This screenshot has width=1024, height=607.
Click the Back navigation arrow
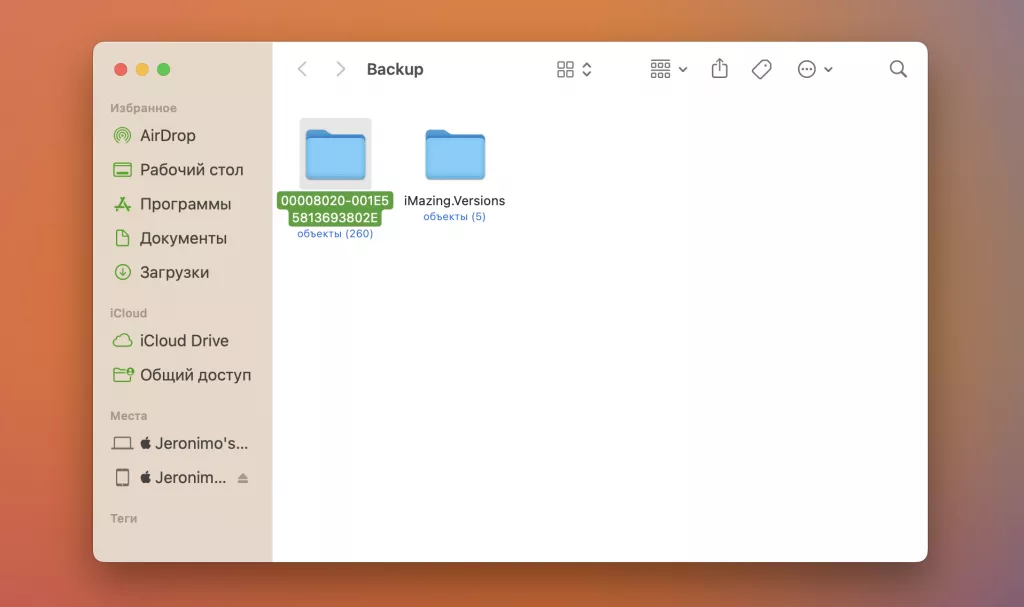302,69
